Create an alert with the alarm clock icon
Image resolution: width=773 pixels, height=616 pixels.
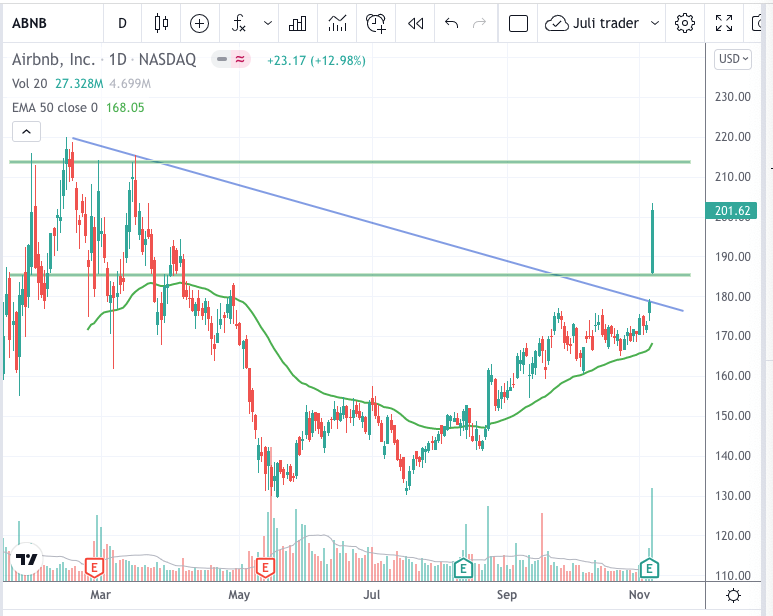click(376, 23)
